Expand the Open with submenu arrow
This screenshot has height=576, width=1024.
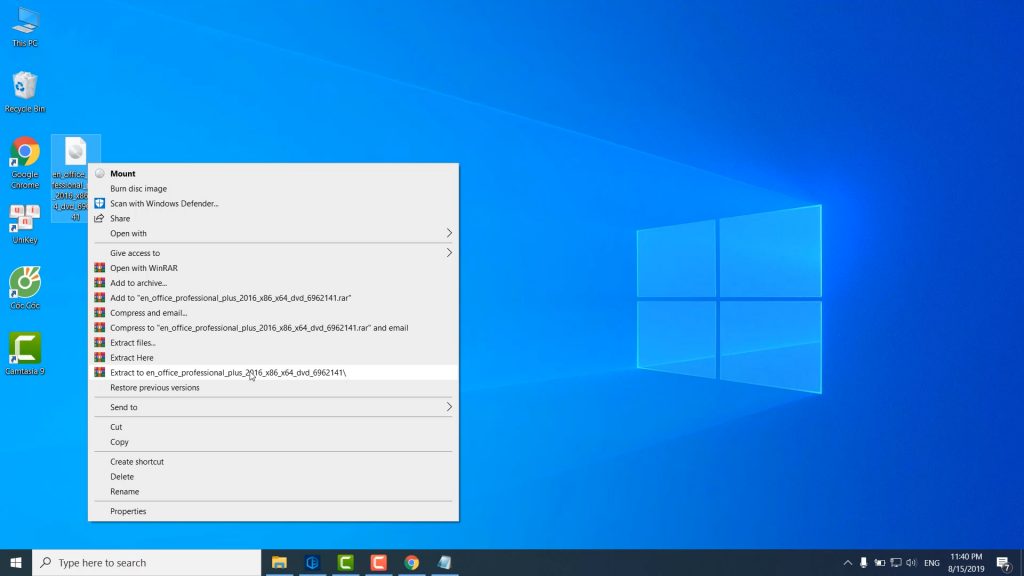point(449,233)
